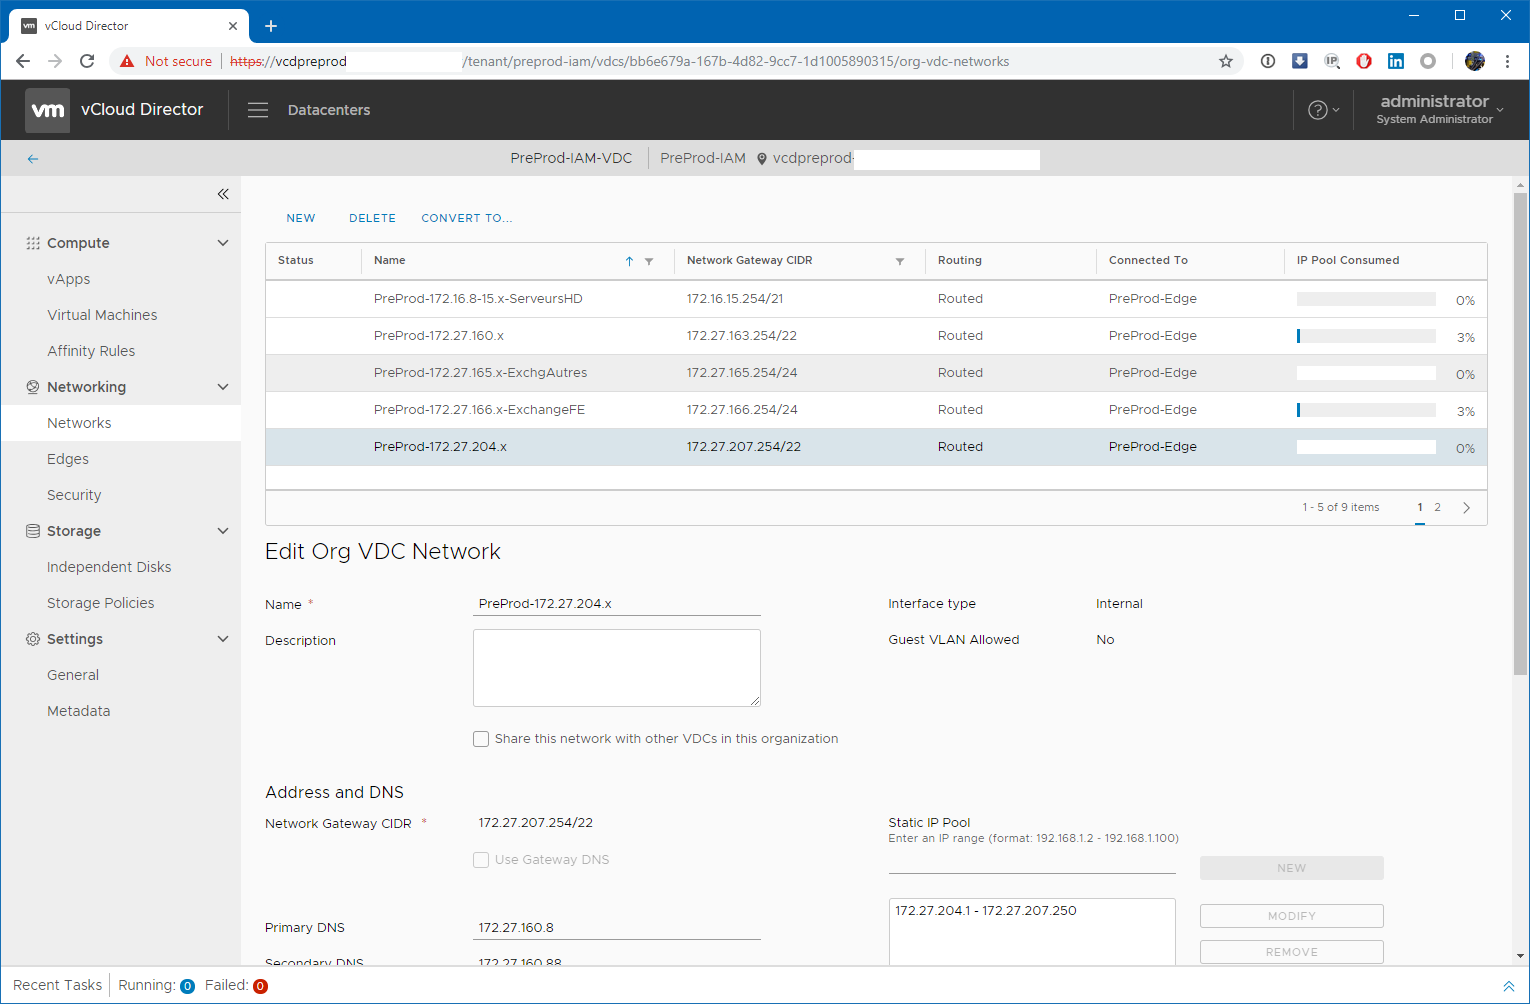Screen dimensions: 1530x1004
Task: Click the NEW network button
Action: (301, 218)
